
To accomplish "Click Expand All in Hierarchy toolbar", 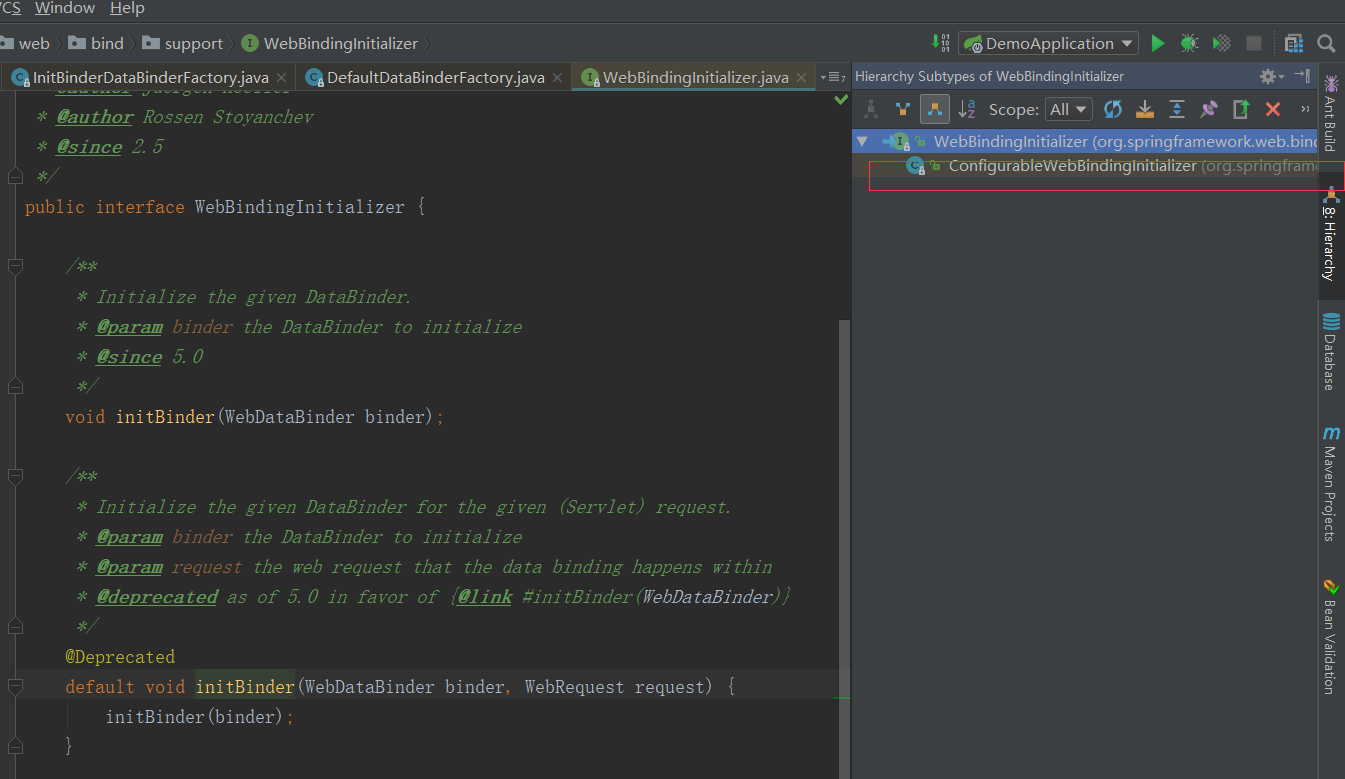I will tap(1177, 109).
